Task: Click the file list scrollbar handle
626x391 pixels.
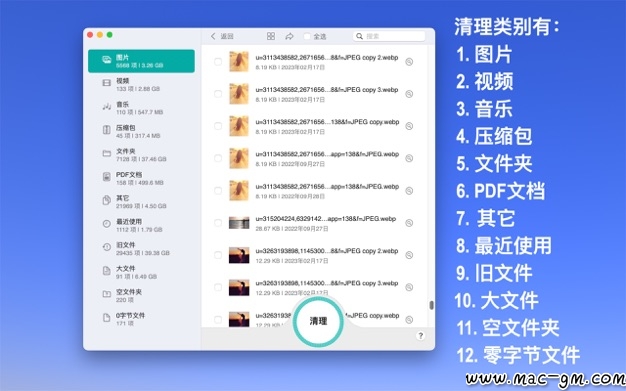Action: click(431, 305)
